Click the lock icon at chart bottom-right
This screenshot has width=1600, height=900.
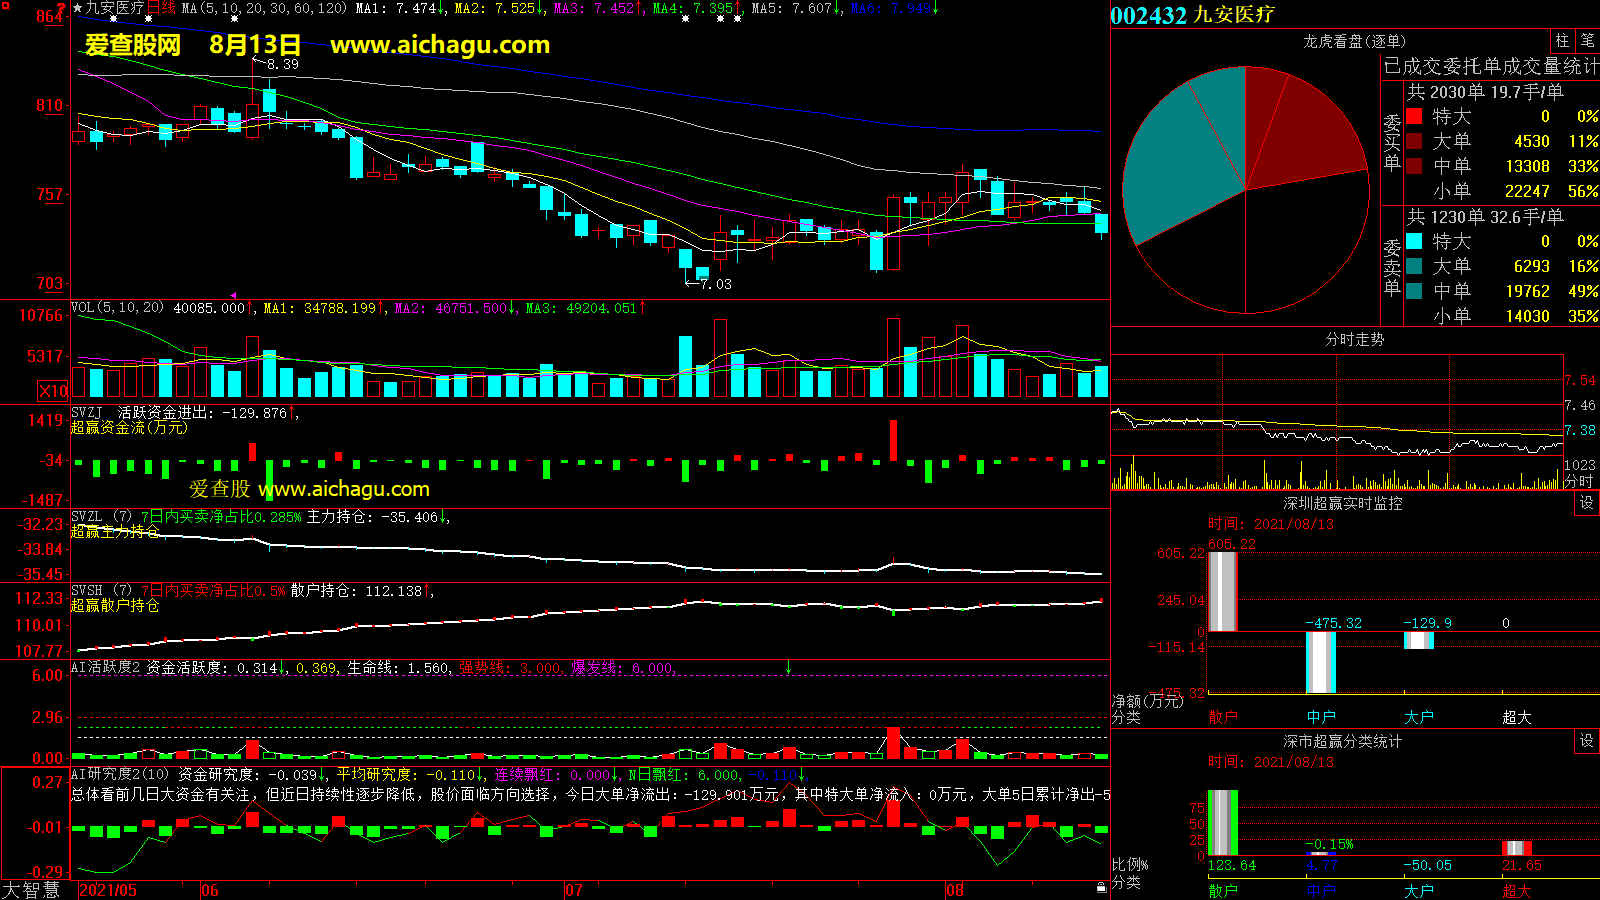click(1101, 886)
